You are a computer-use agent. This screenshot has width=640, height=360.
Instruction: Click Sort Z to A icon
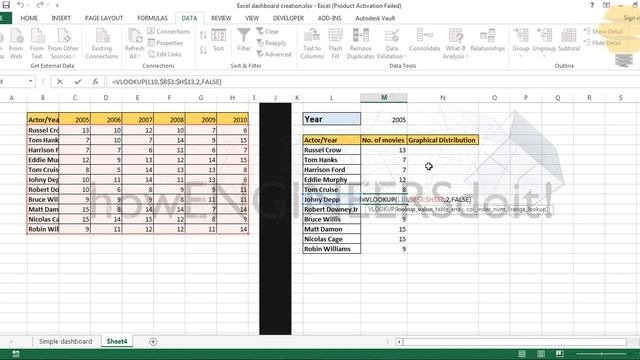click(203, 50)
